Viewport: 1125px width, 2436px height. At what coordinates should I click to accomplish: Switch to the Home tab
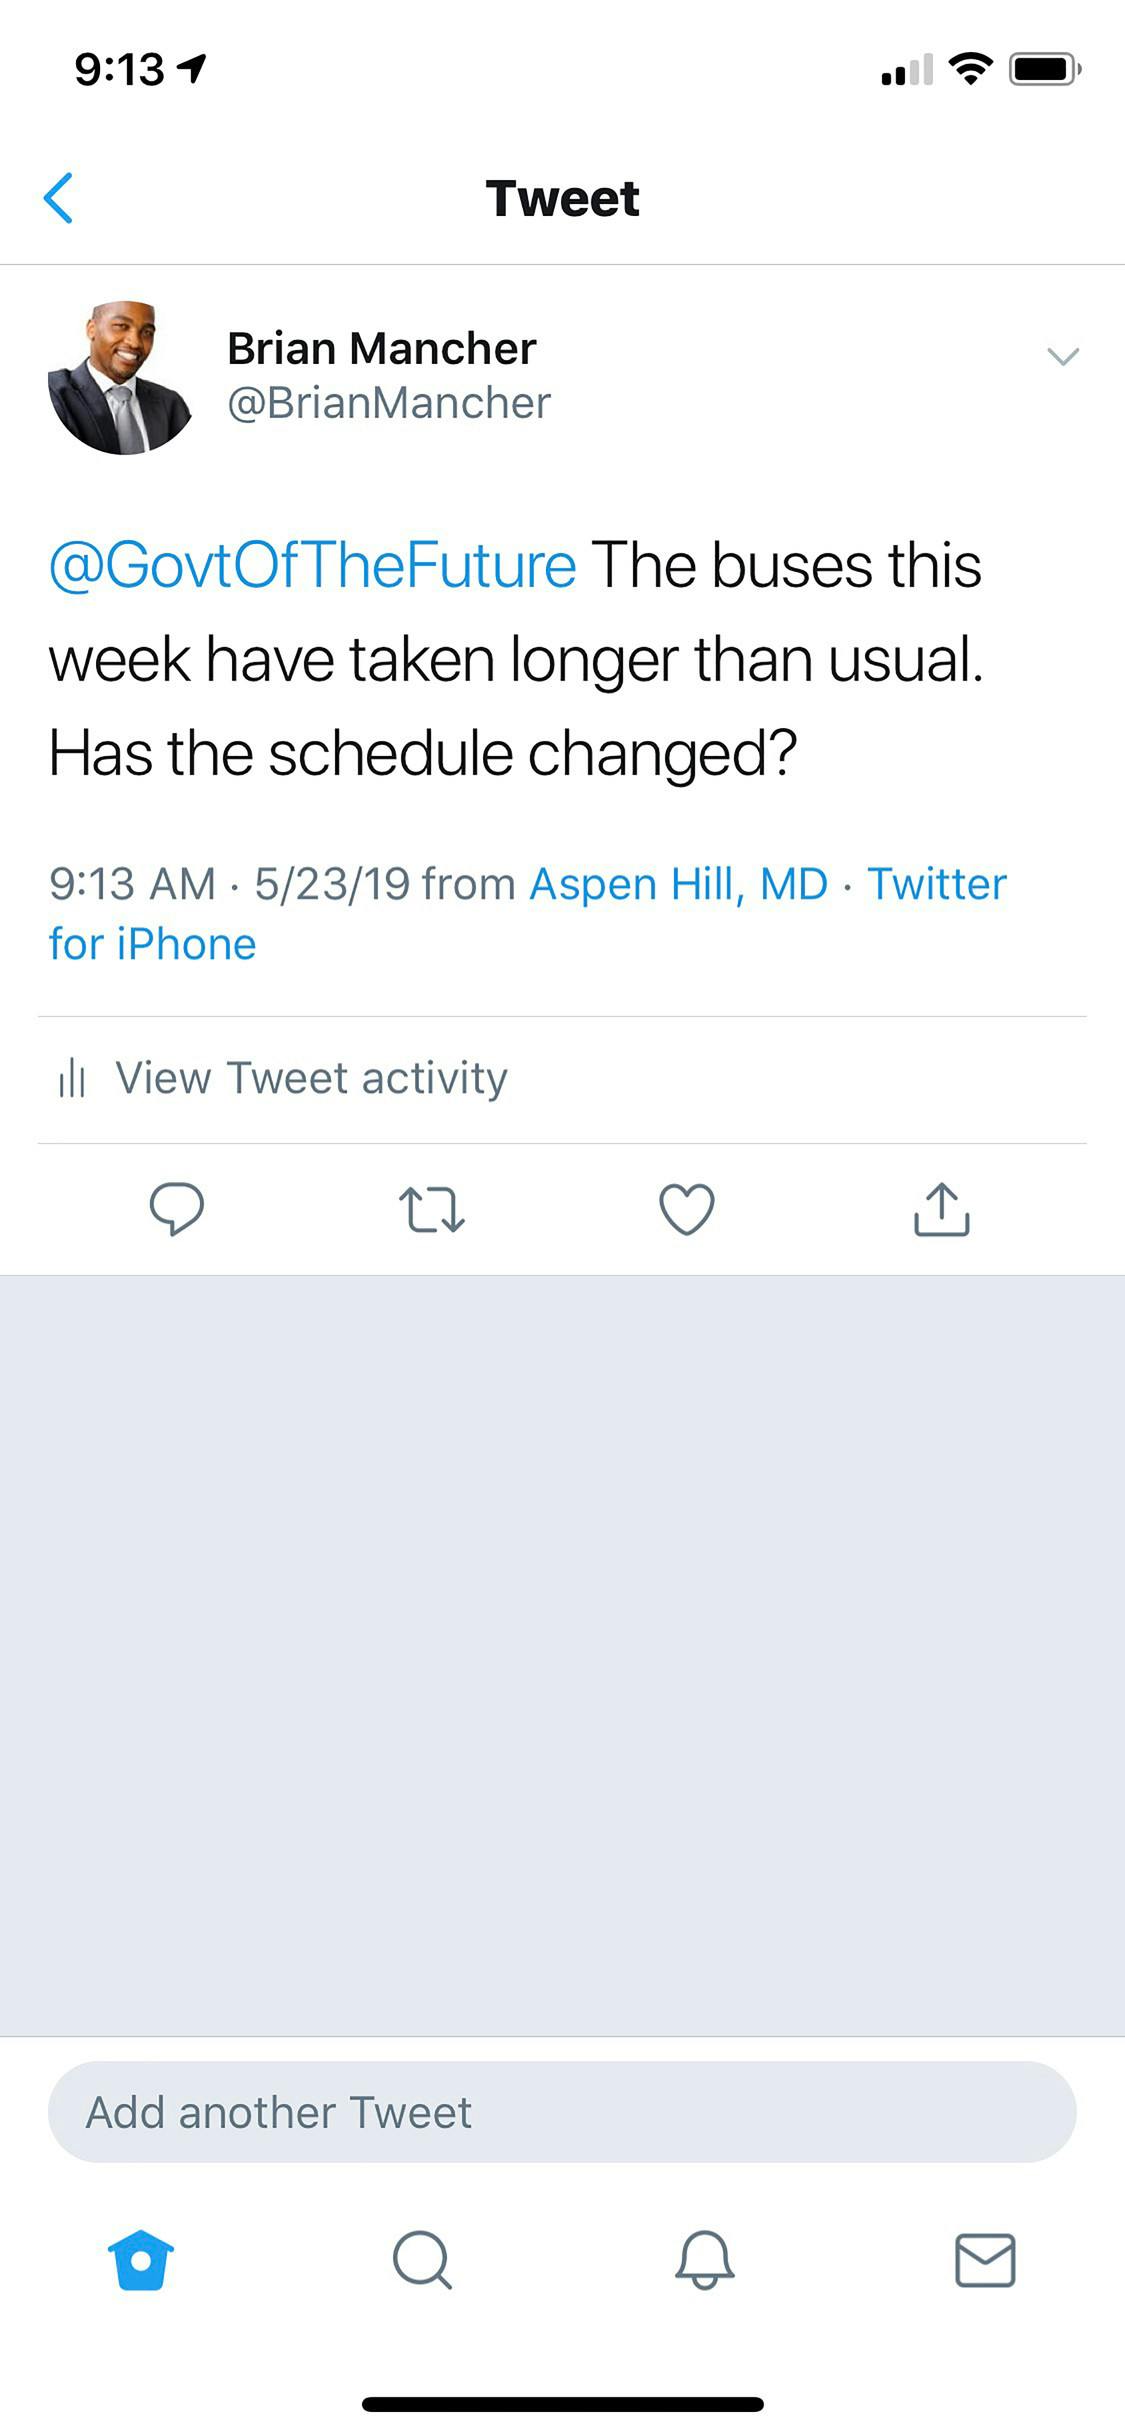point(141,2260)
